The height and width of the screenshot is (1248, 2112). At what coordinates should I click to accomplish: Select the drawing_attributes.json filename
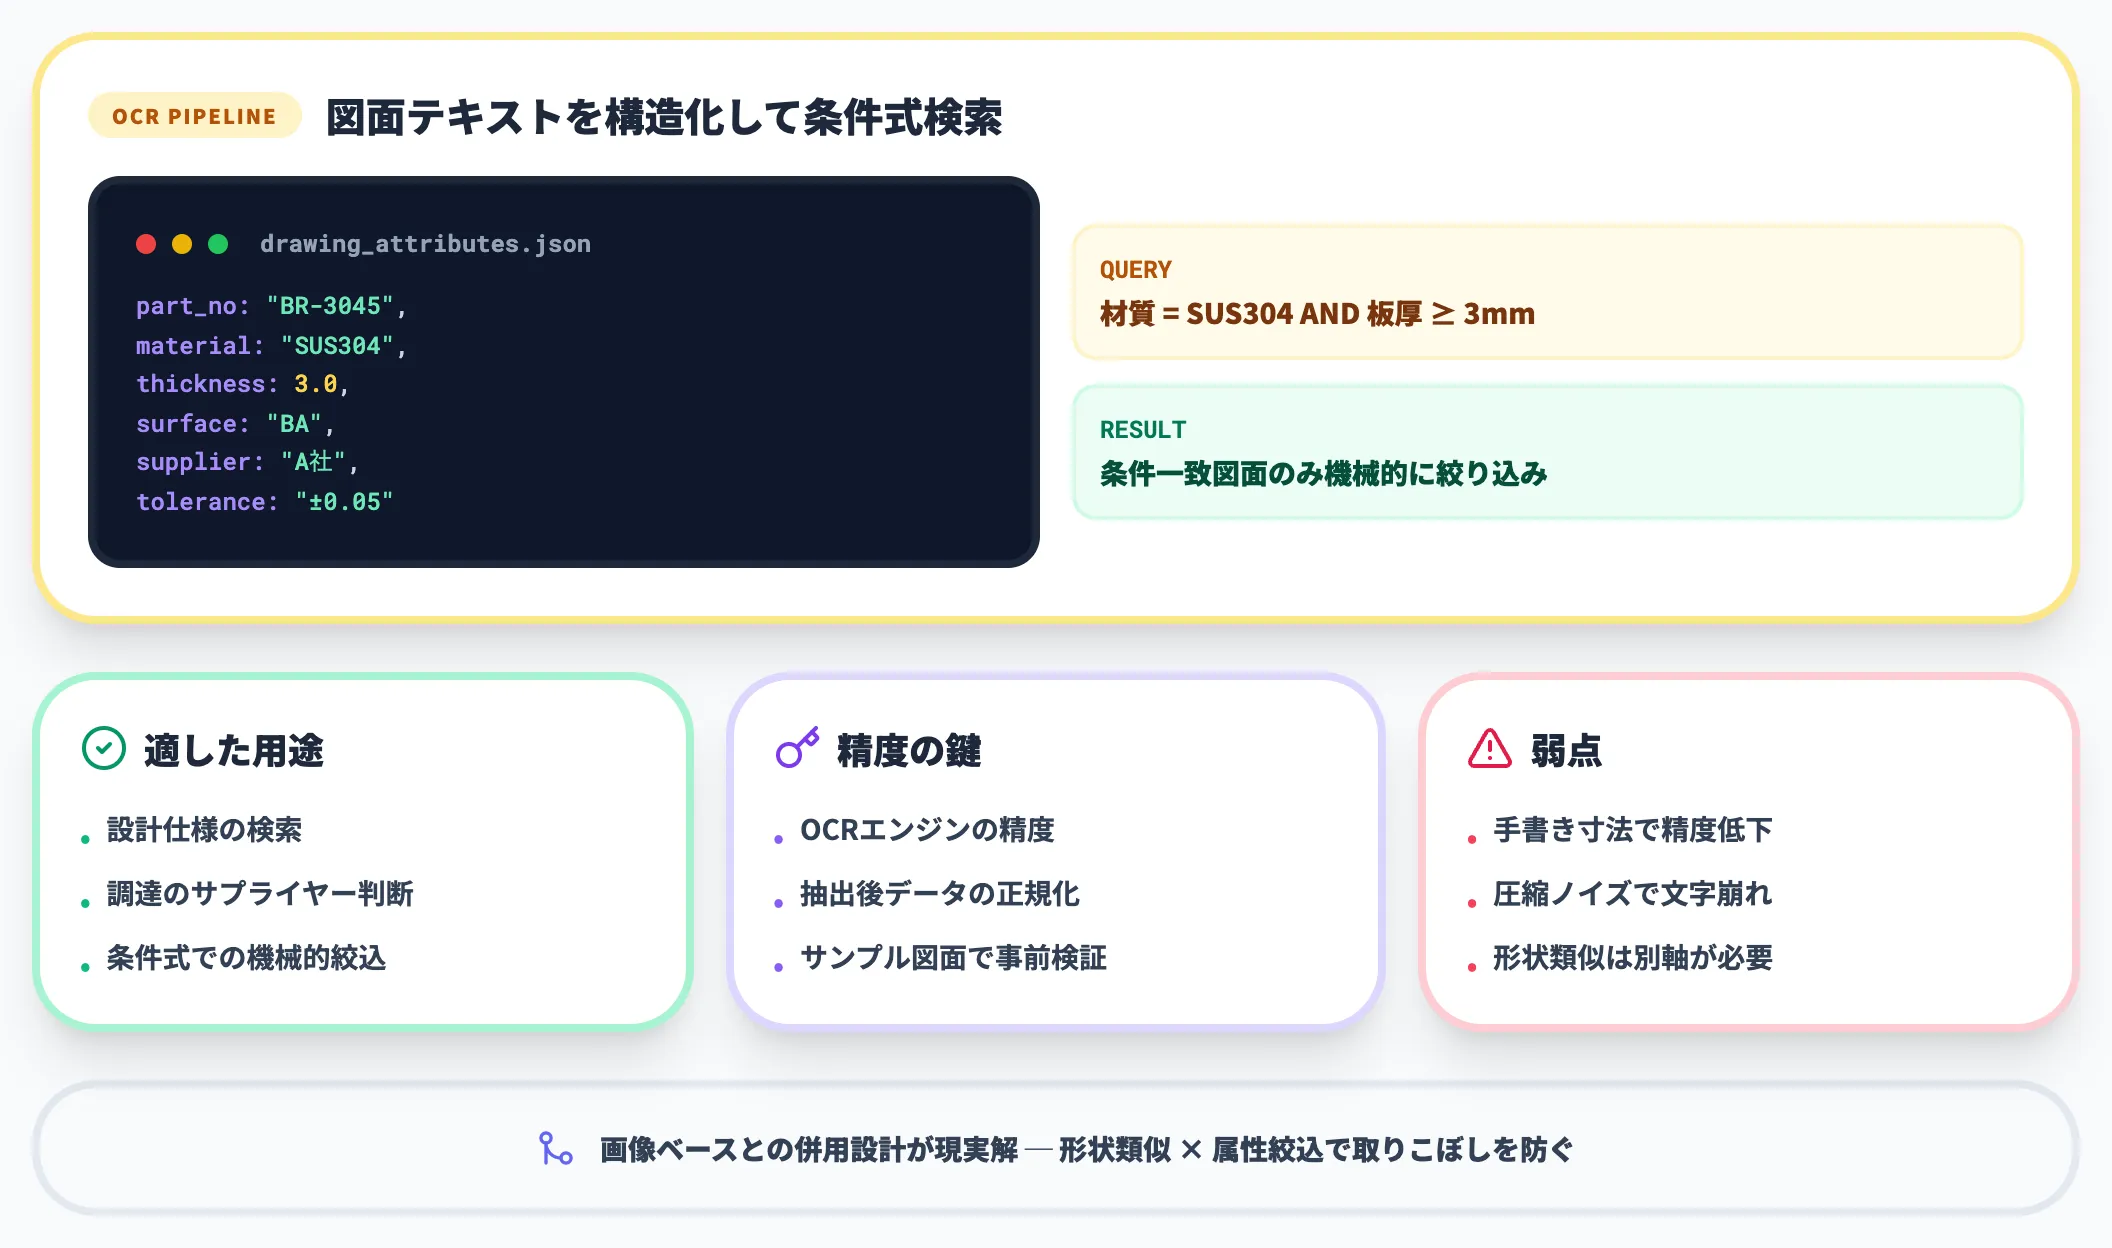tap(425, 244)
